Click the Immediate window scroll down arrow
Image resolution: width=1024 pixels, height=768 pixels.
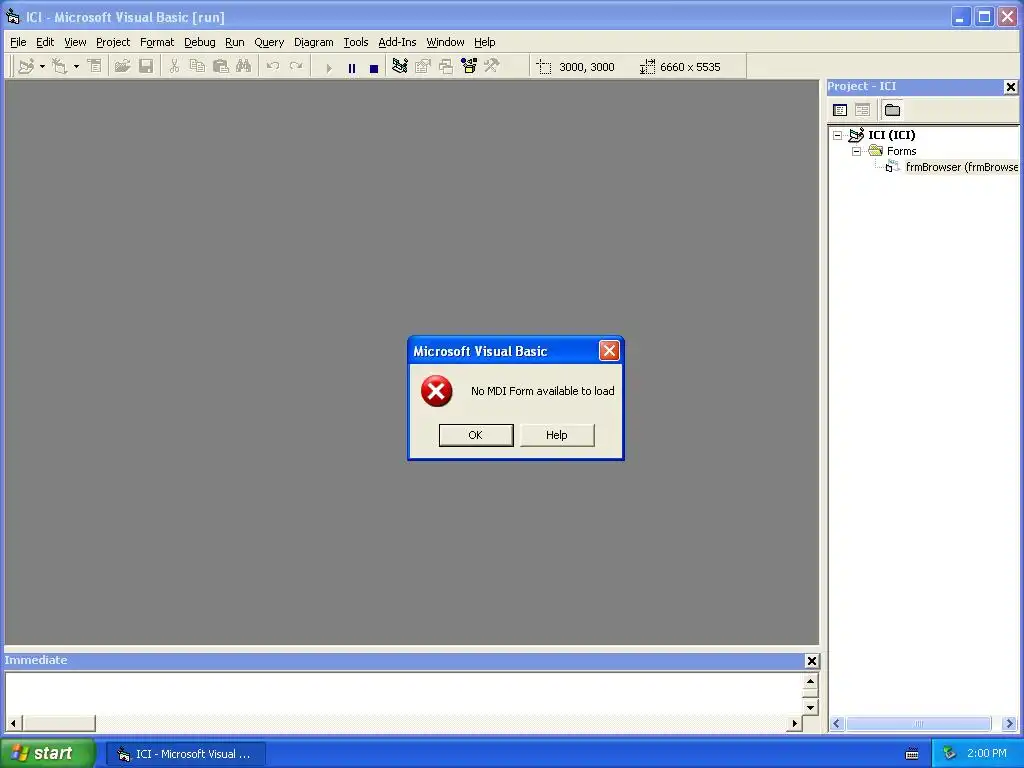(x=810, y=707)
